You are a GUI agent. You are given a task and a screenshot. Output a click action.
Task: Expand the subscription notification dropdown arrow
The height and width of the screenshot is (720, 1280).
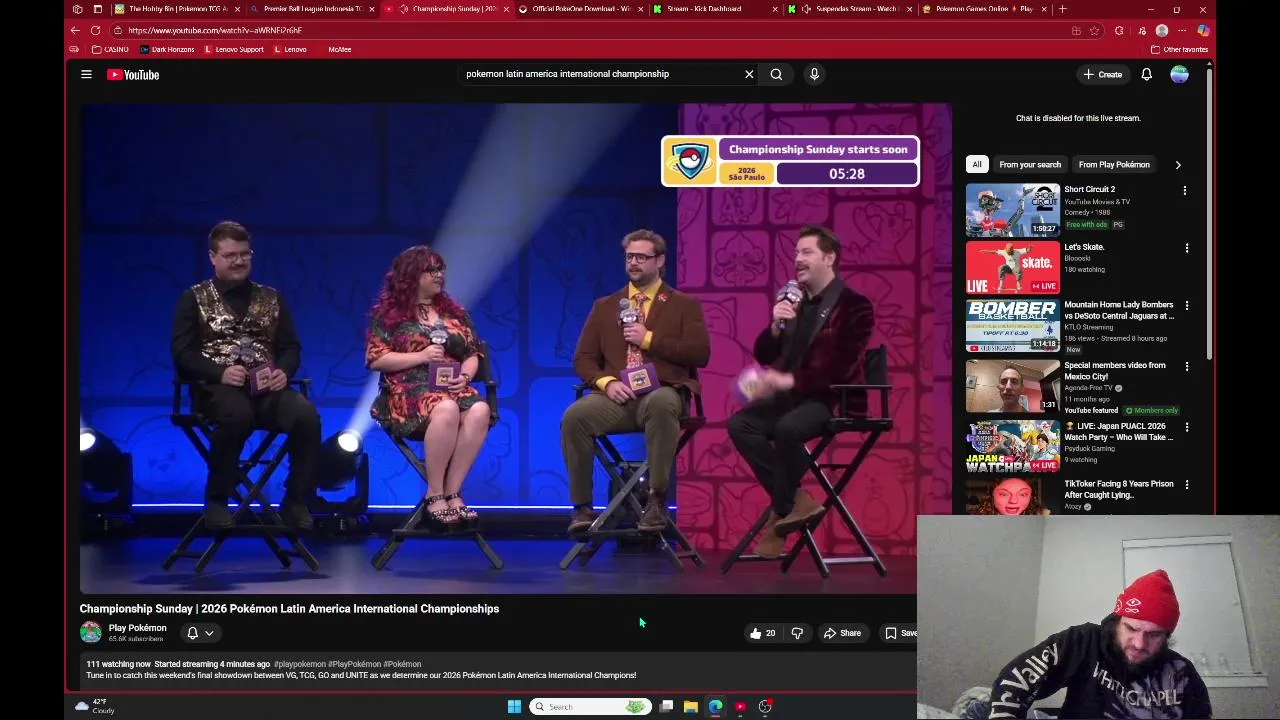(209, 633)
